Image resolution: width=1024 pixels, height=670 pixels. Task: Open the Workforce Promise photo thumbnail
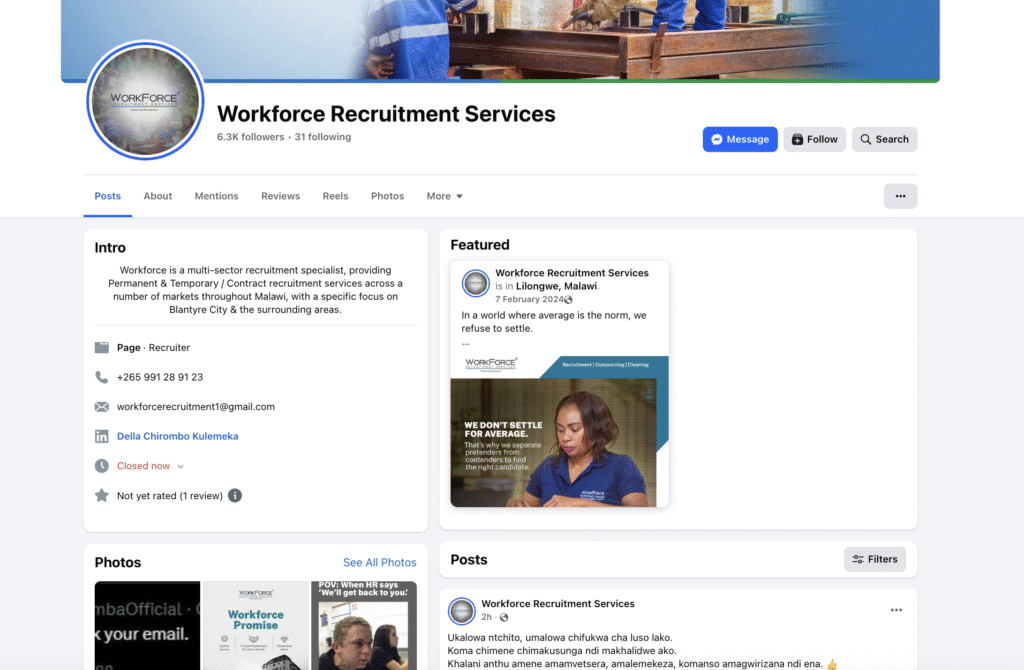(x=256, y=625)
